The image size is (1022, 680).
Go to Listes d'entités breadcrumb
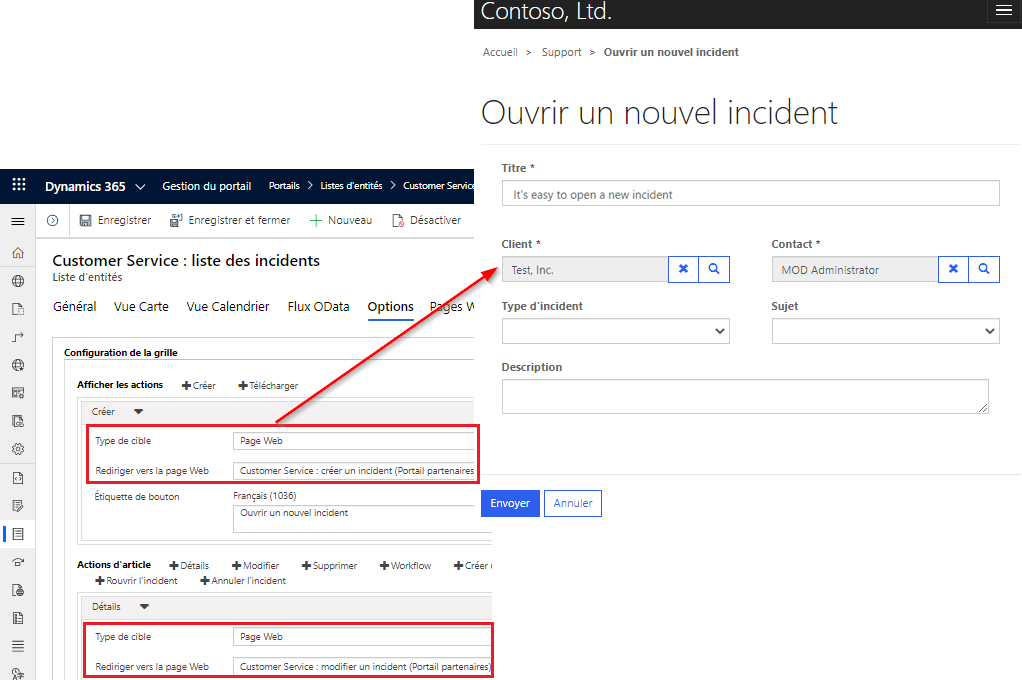(x=351, y=186)
